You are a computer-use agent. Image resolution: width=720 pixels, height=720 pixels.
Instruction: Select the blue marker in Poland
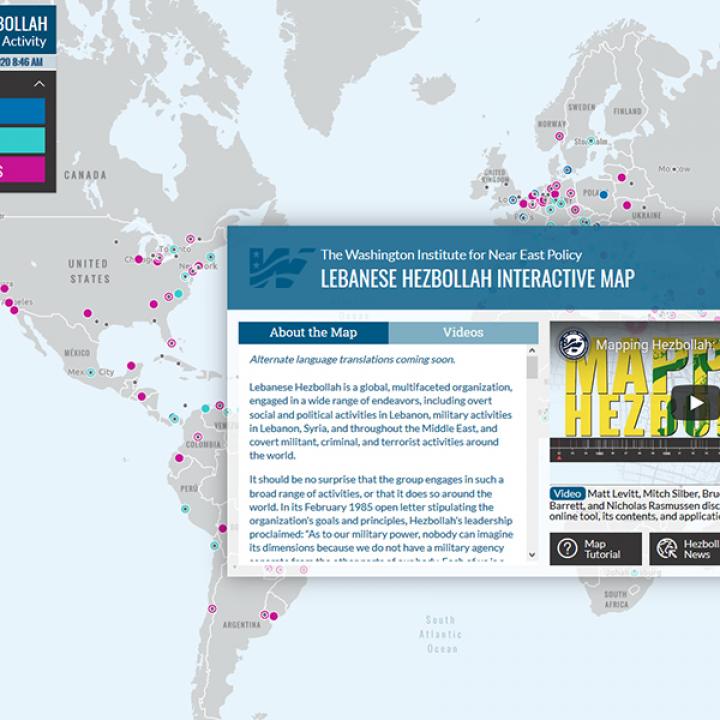pos(604,195)
